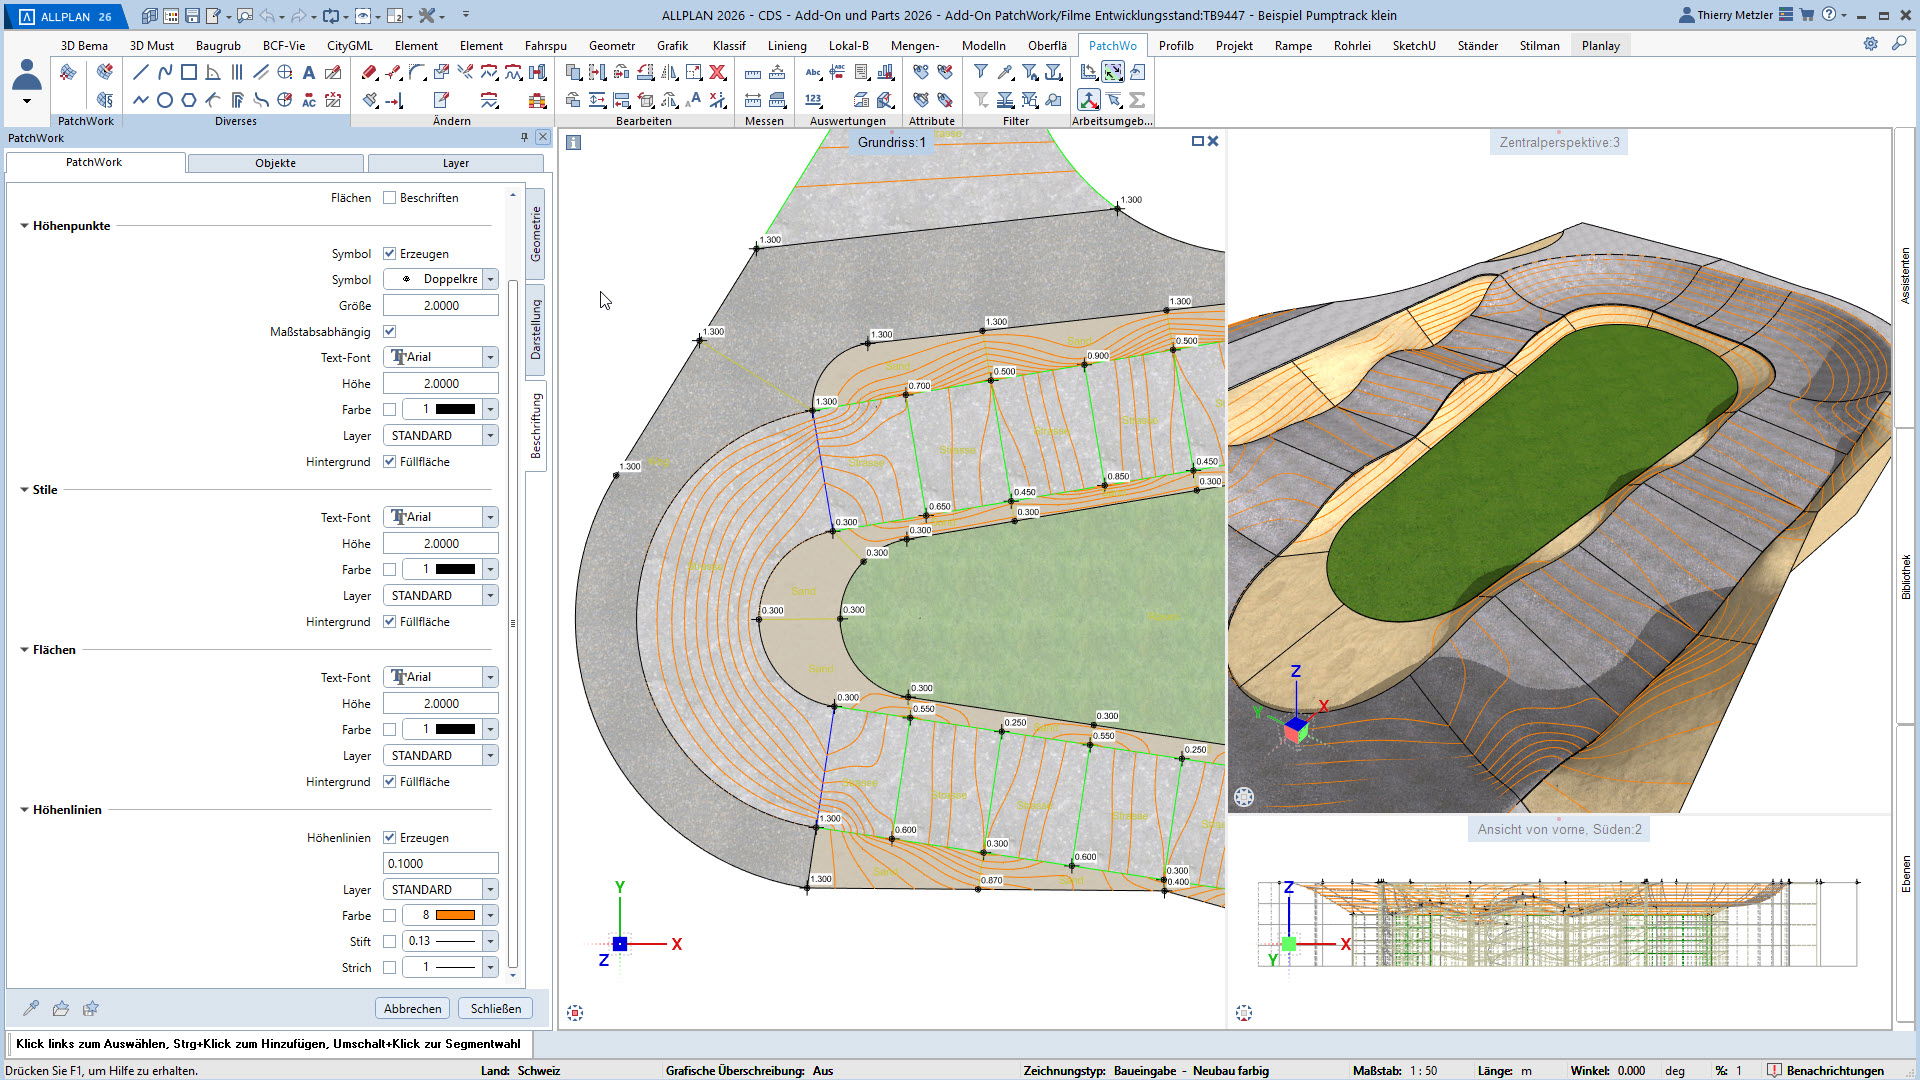This screenshot has height=1080, width=1920.
Task: Select the Circle tool in Diverses
Action: tap(164, 100)
